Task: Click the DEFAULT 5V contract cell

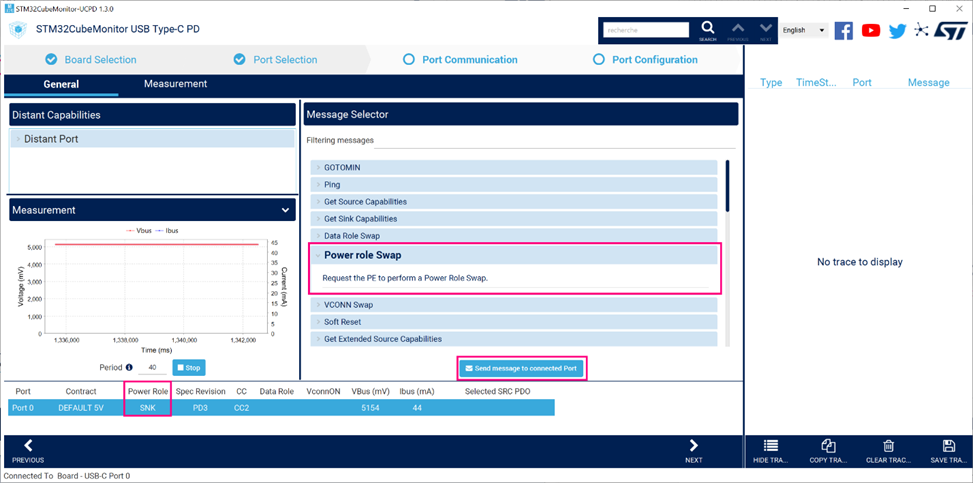Action: [x=81, y=408]
